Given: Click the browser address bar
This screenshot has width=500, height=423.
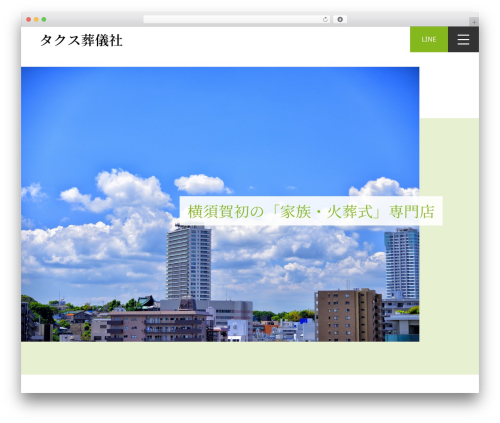Looking at the screenshot, I should click(237, 20).
